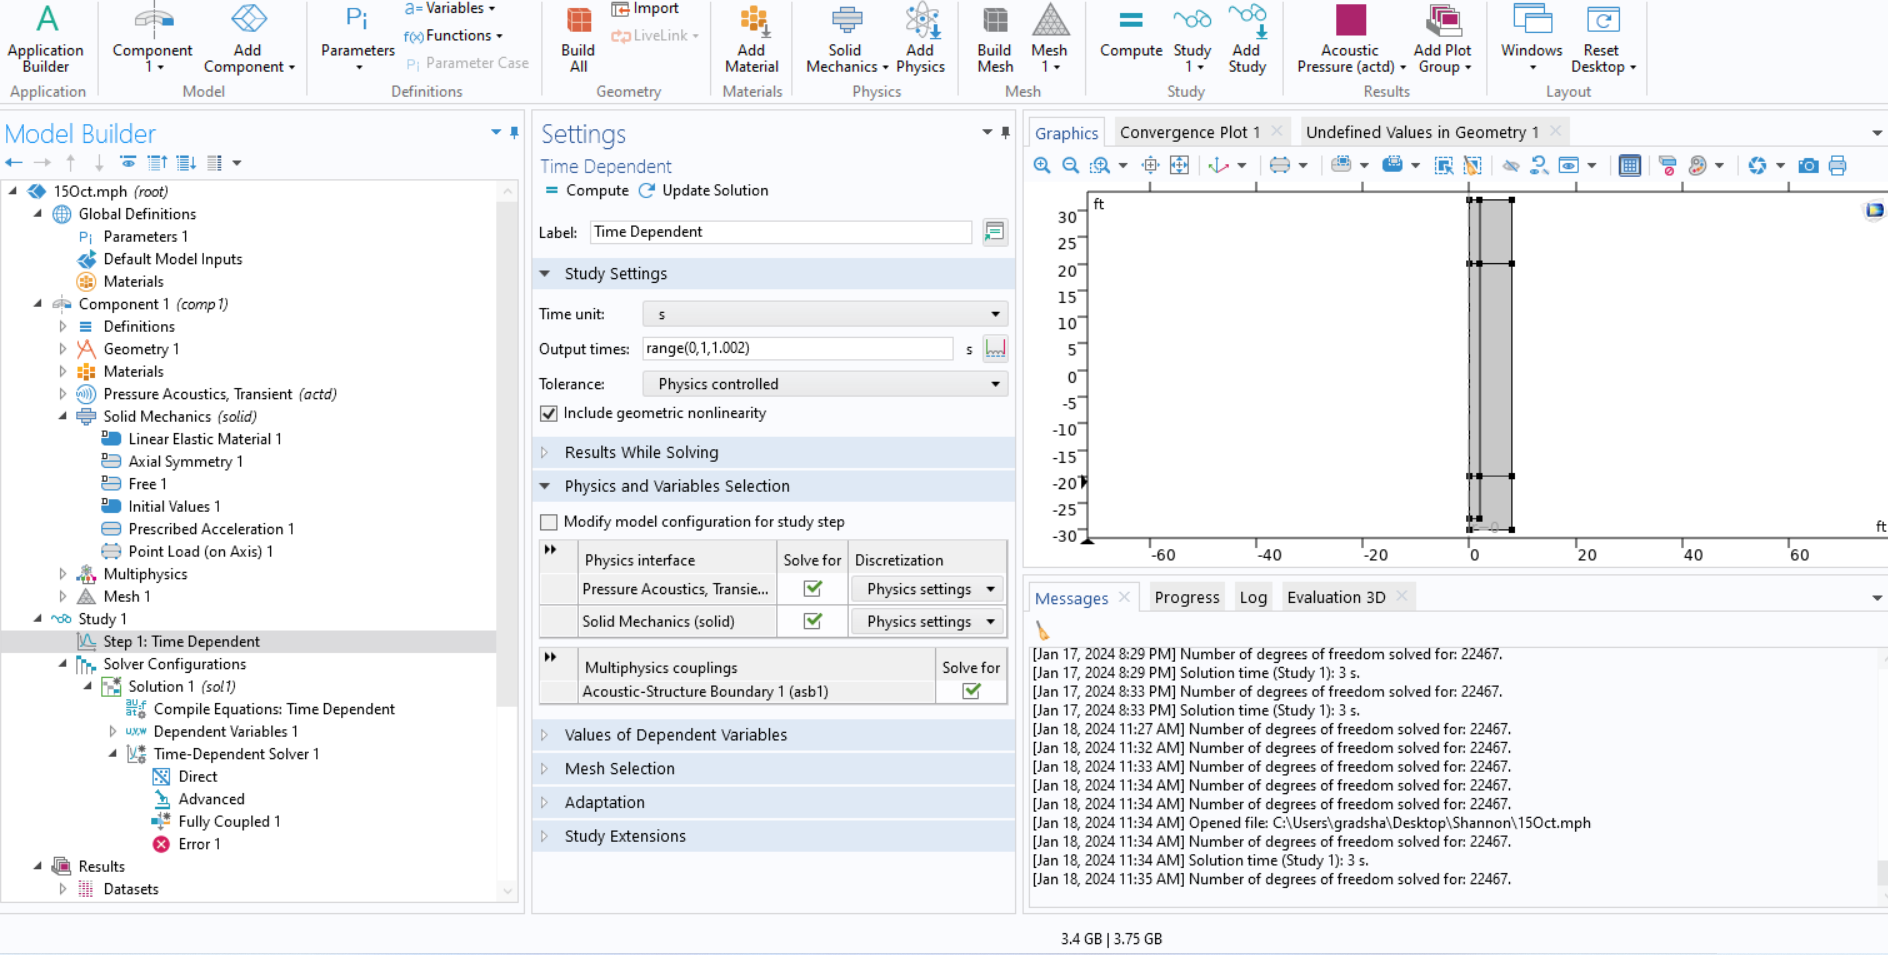Zoom in on the Graphics view
Screen dimensions: 1888x955
pyautogui.click(x=1042, y=166)
